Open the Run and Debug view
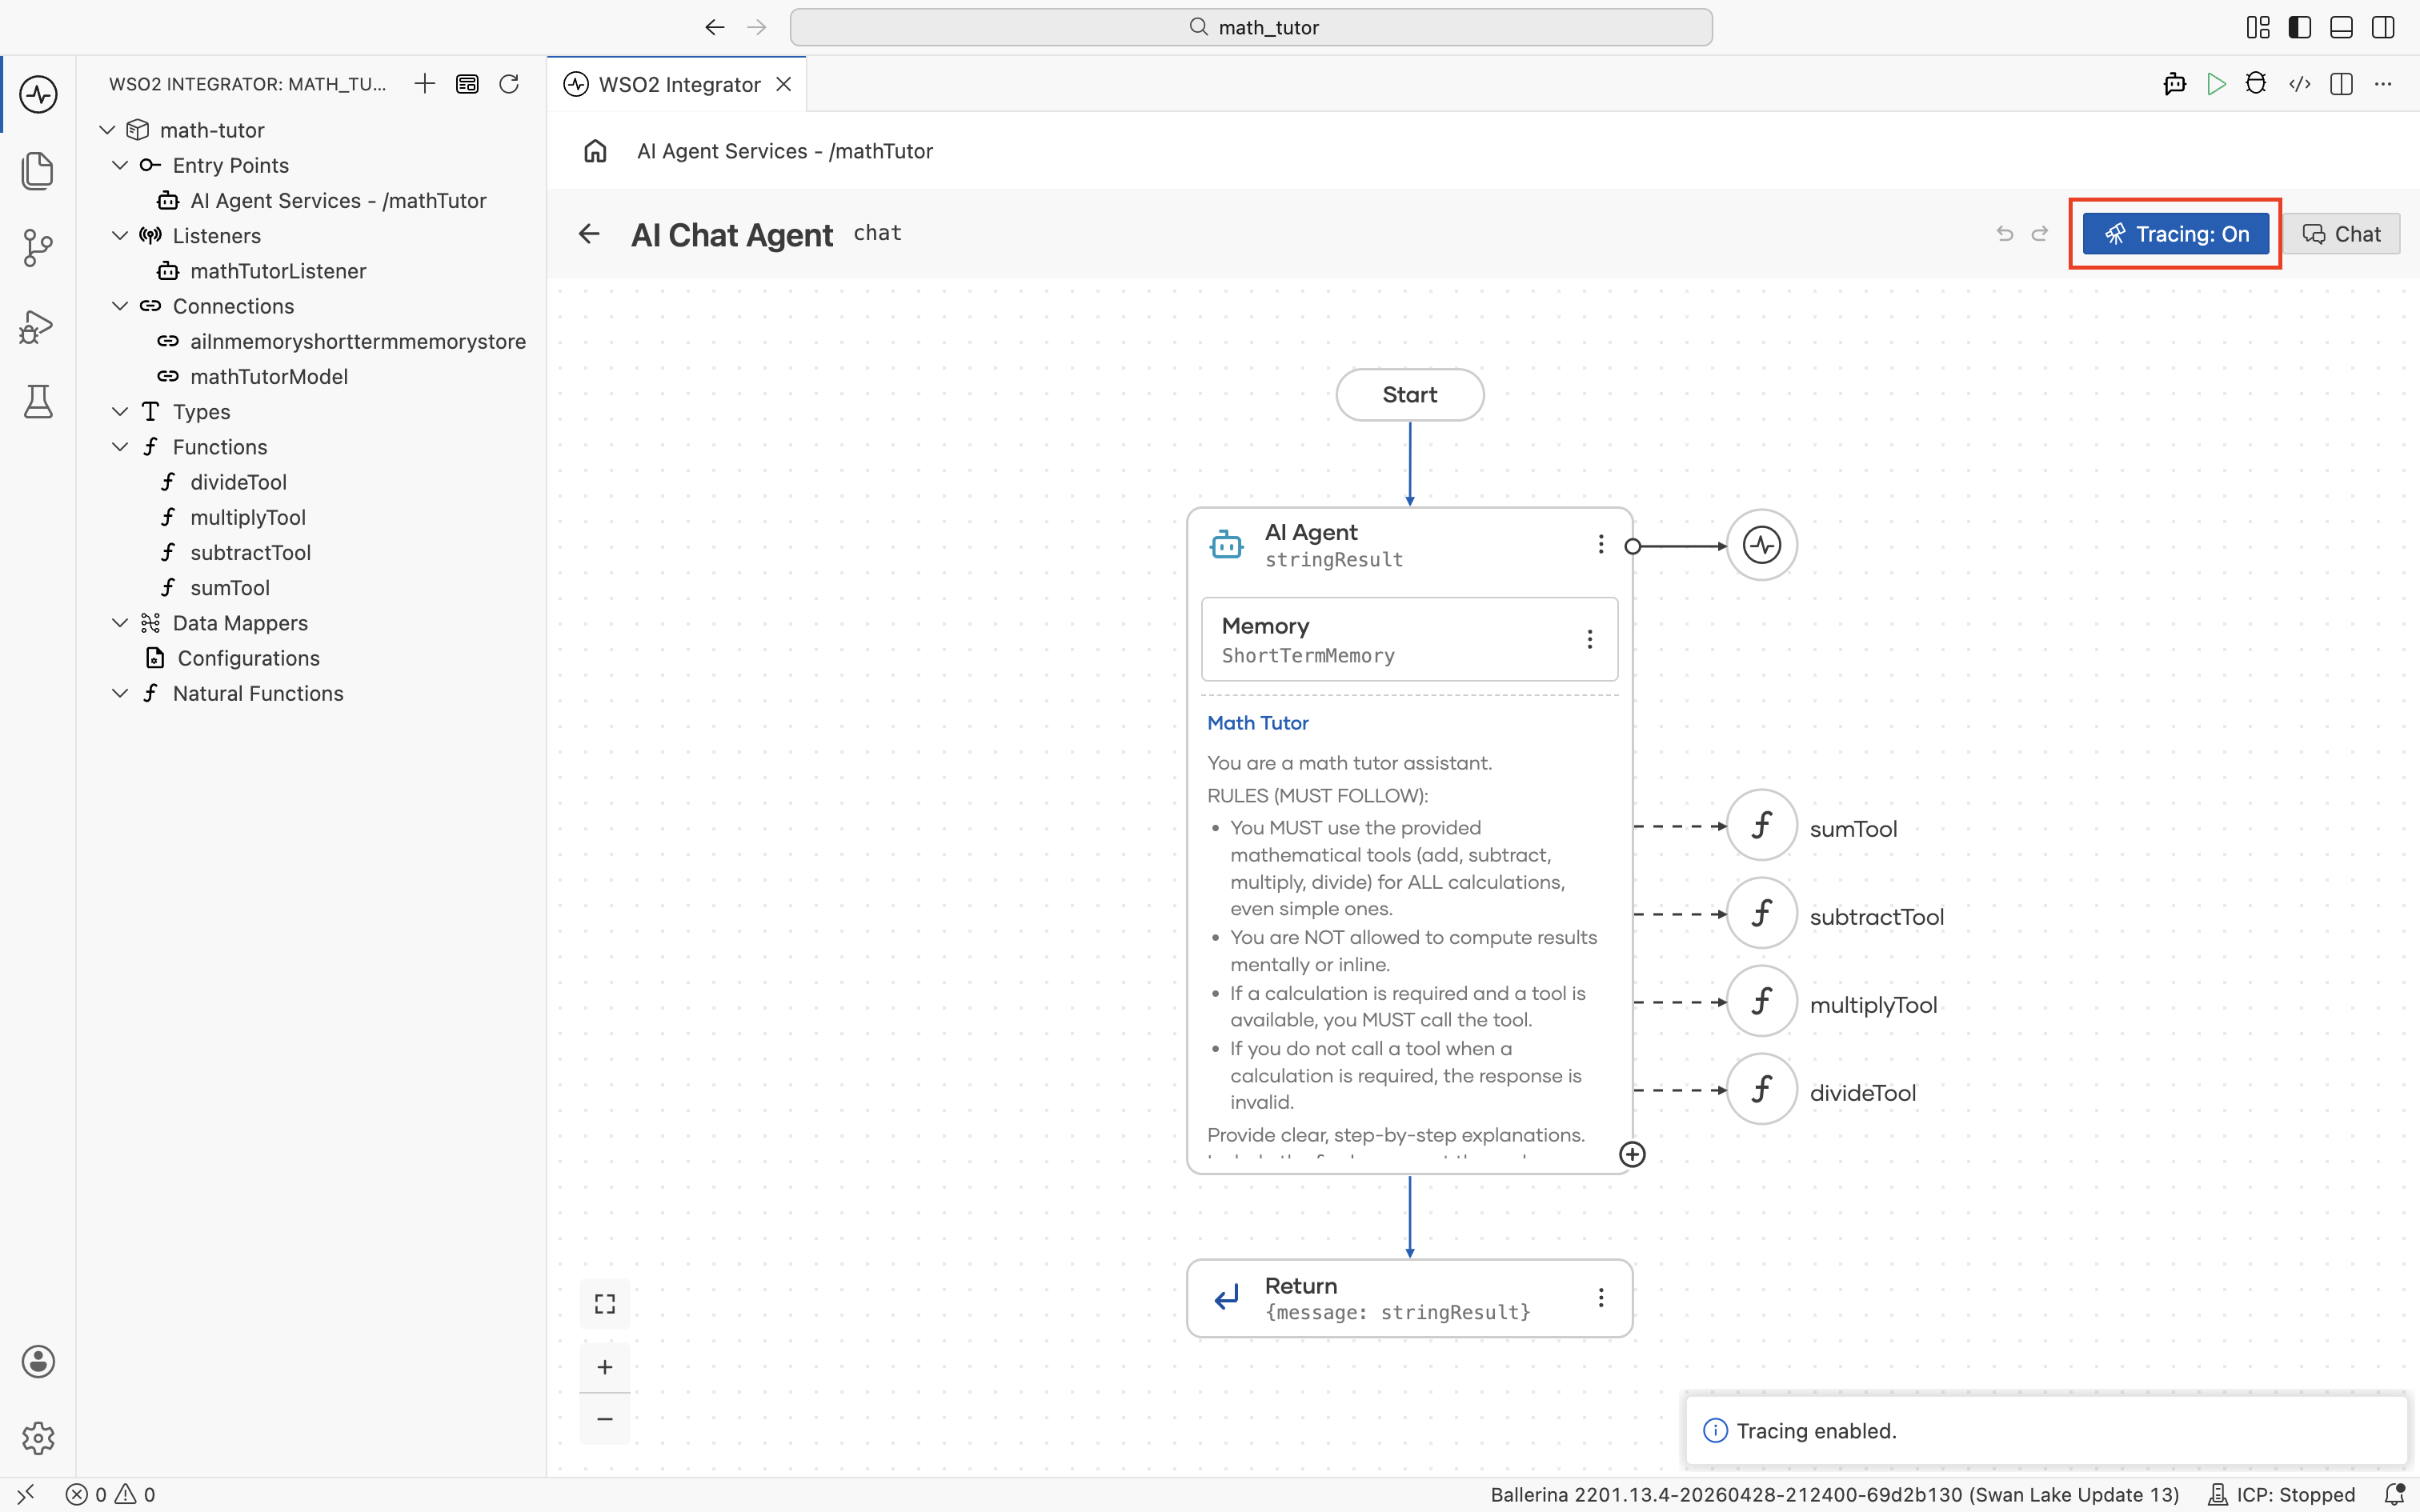 (38, 326)
